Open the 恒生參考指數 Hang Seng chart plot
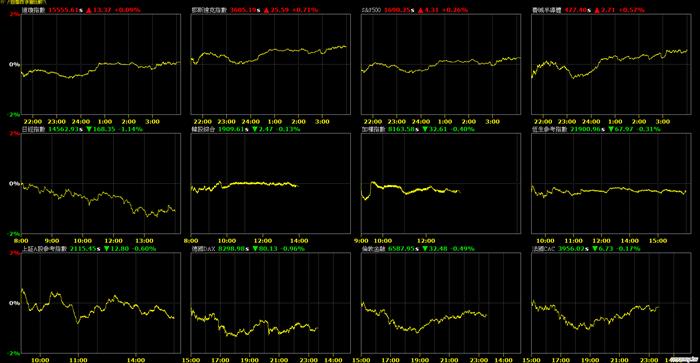700x363 pixels. click(x=611, y=184)
